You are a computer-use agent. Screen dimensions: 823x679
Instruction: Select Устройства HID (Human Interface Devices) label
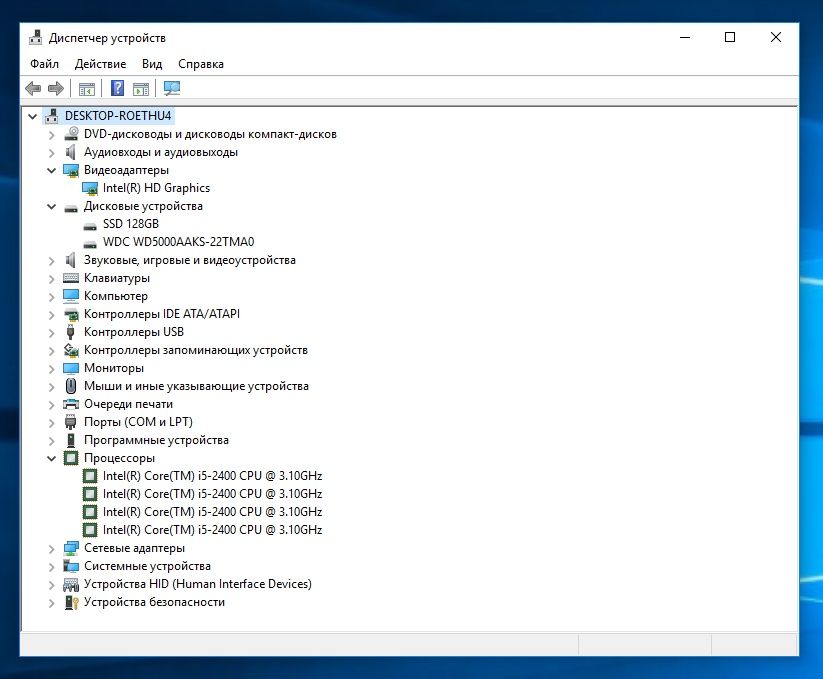pos(198,584)
